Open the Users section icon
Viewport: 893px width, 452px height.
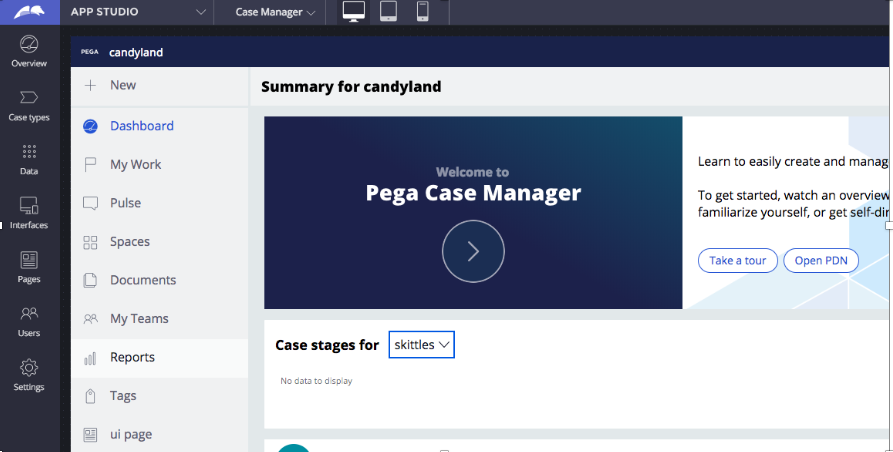29,313
